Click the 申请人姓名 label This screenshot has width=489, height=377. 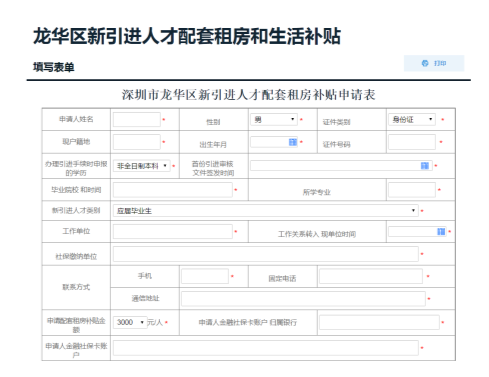76,119
